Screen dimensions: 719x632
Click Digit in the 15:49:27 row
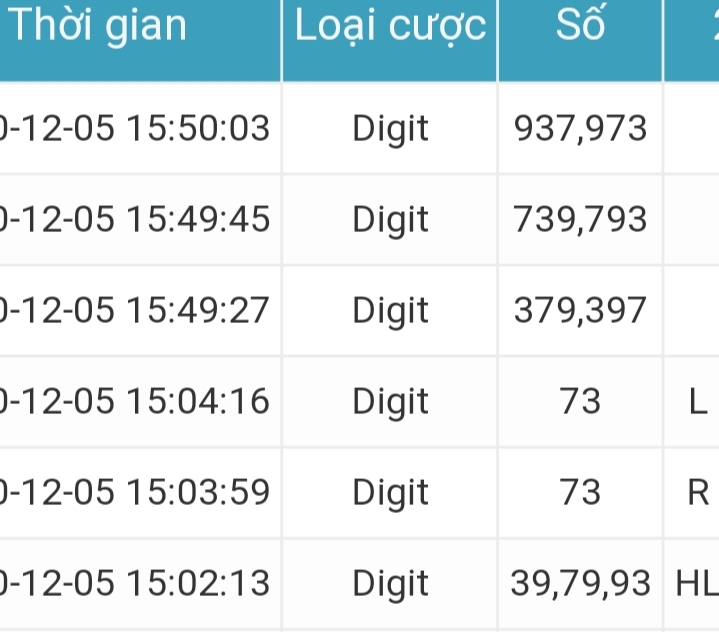[x=390, y=311]
